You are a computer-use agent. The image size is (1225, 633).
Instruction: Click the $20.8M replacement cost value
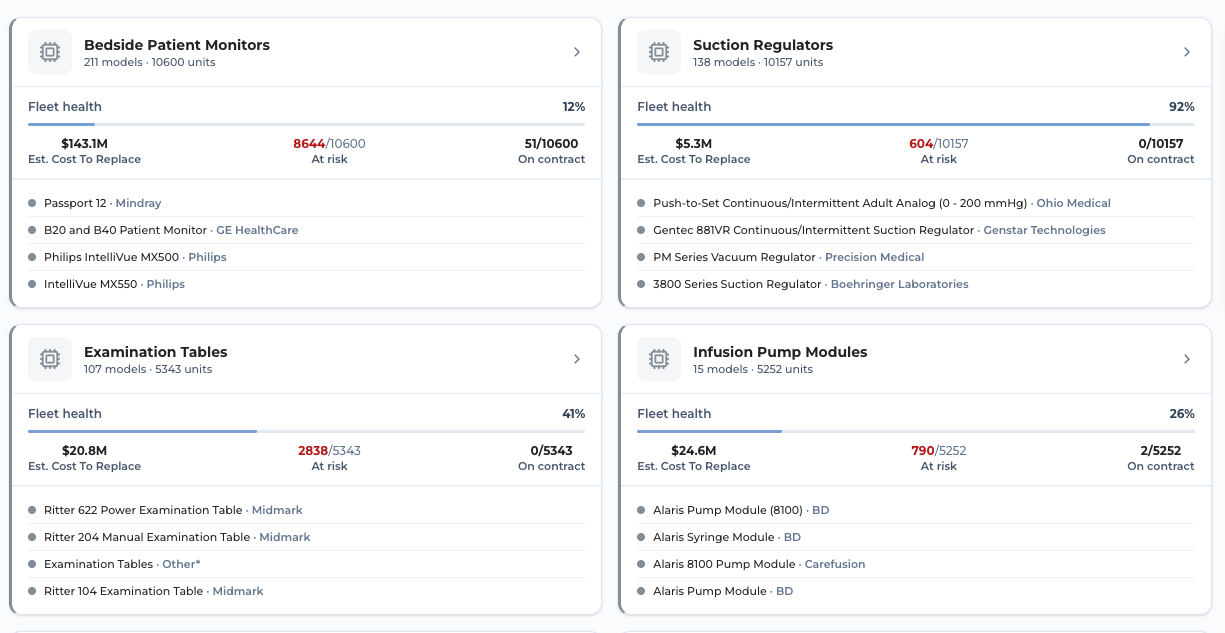(84, 451)
